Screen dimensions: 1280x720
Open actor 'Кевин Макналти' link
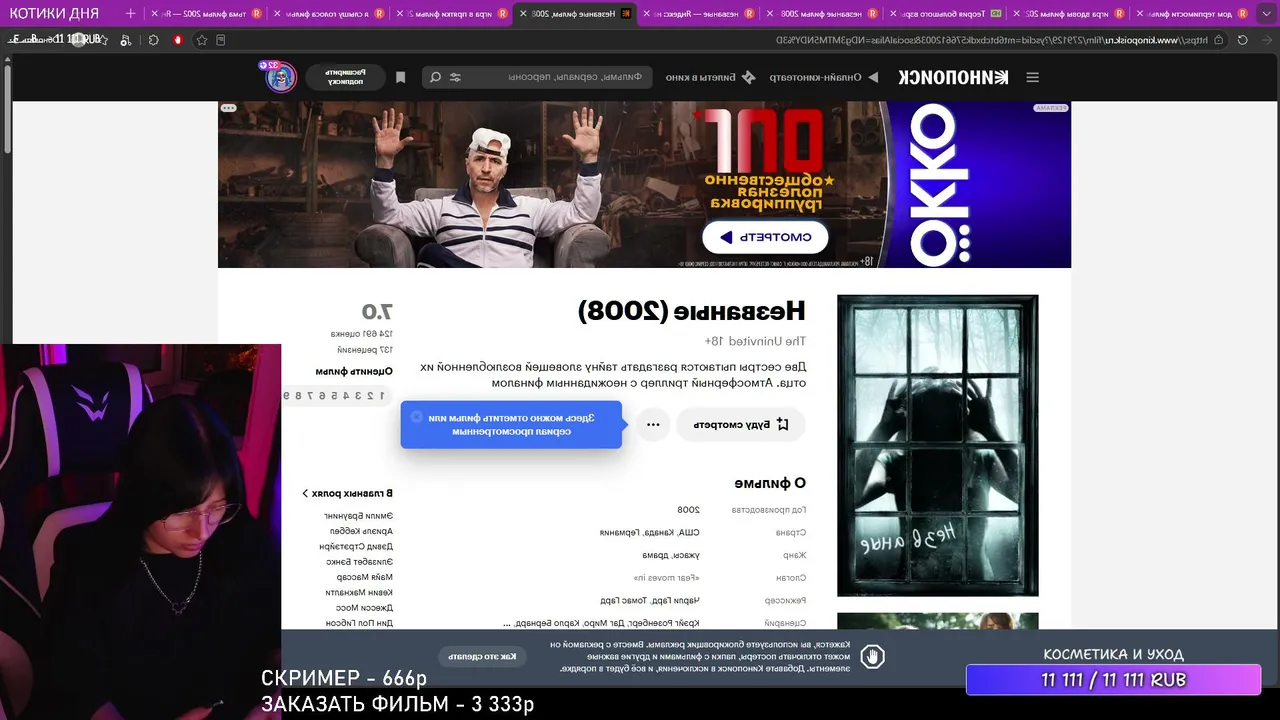(359, 593)
